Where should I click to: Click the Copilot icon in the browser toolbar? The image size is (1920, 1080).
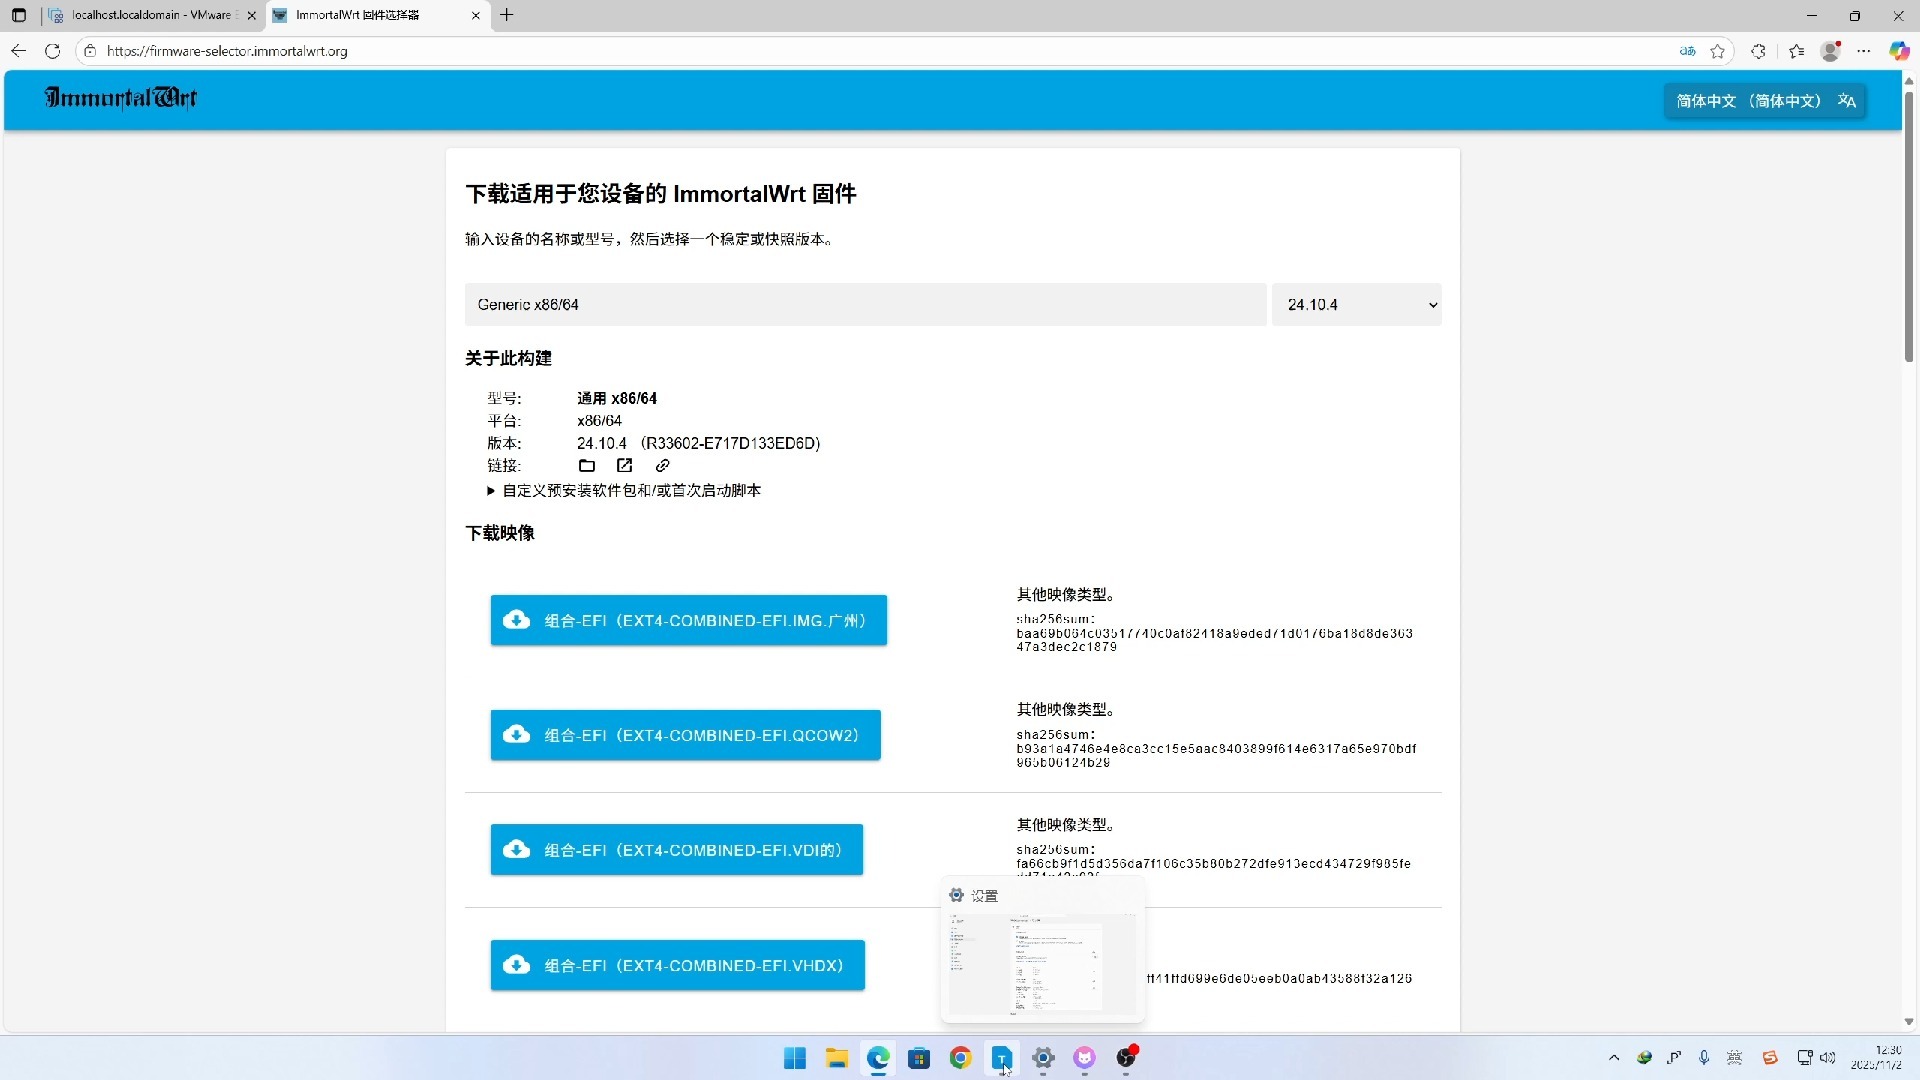coord(1899,51)
